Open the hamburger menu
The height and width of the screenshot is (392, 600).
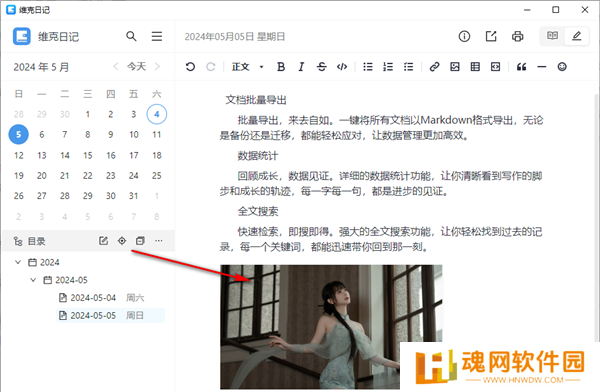[157, 36]
